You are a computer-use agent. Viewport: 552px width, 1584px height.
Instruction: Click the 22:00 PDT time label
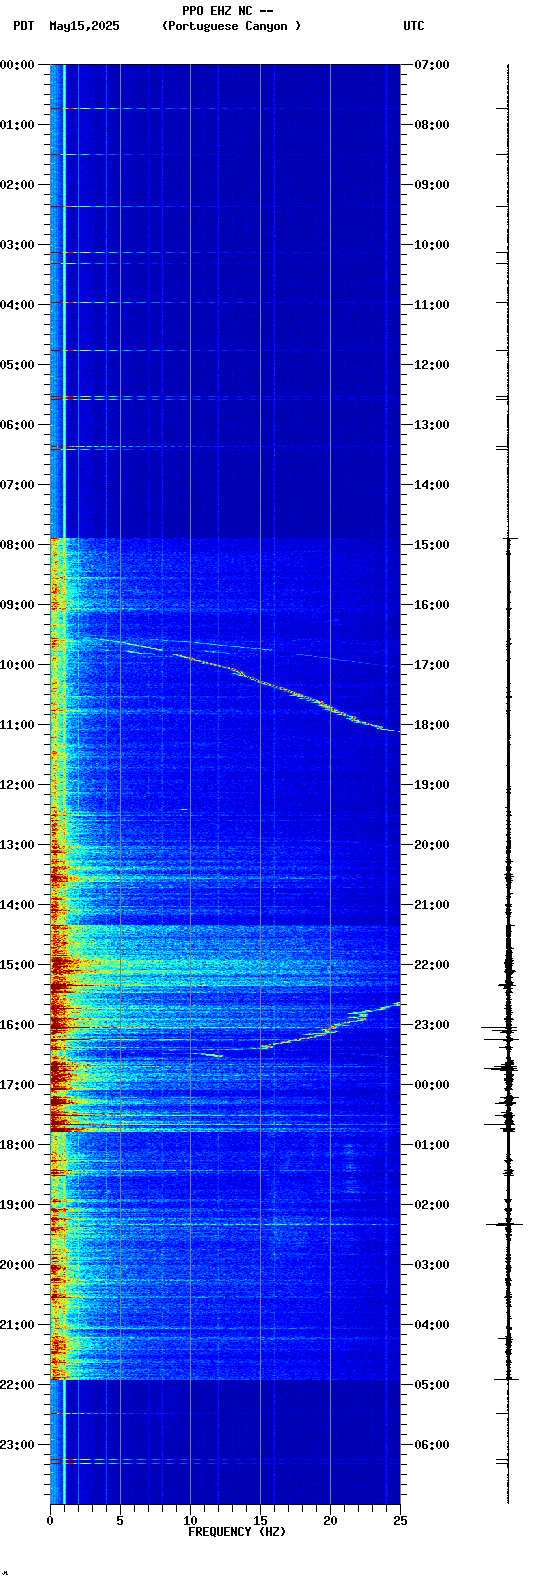point(17,1385)
